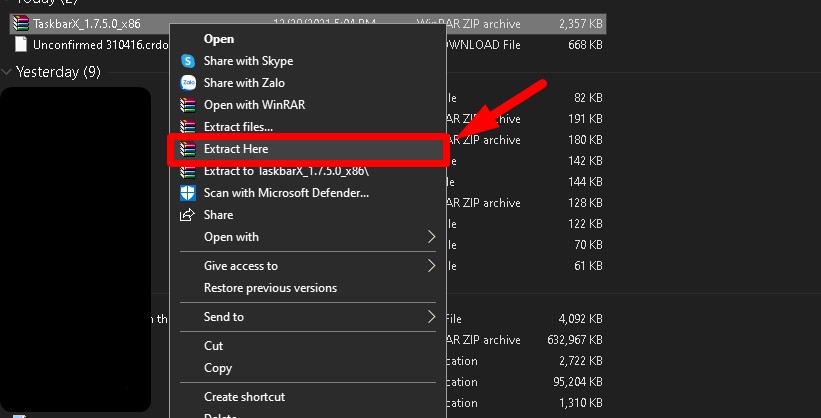Screen dimensions: 821x418
Task: Choose Restore previous versions
Action: (x=270, y=288)
